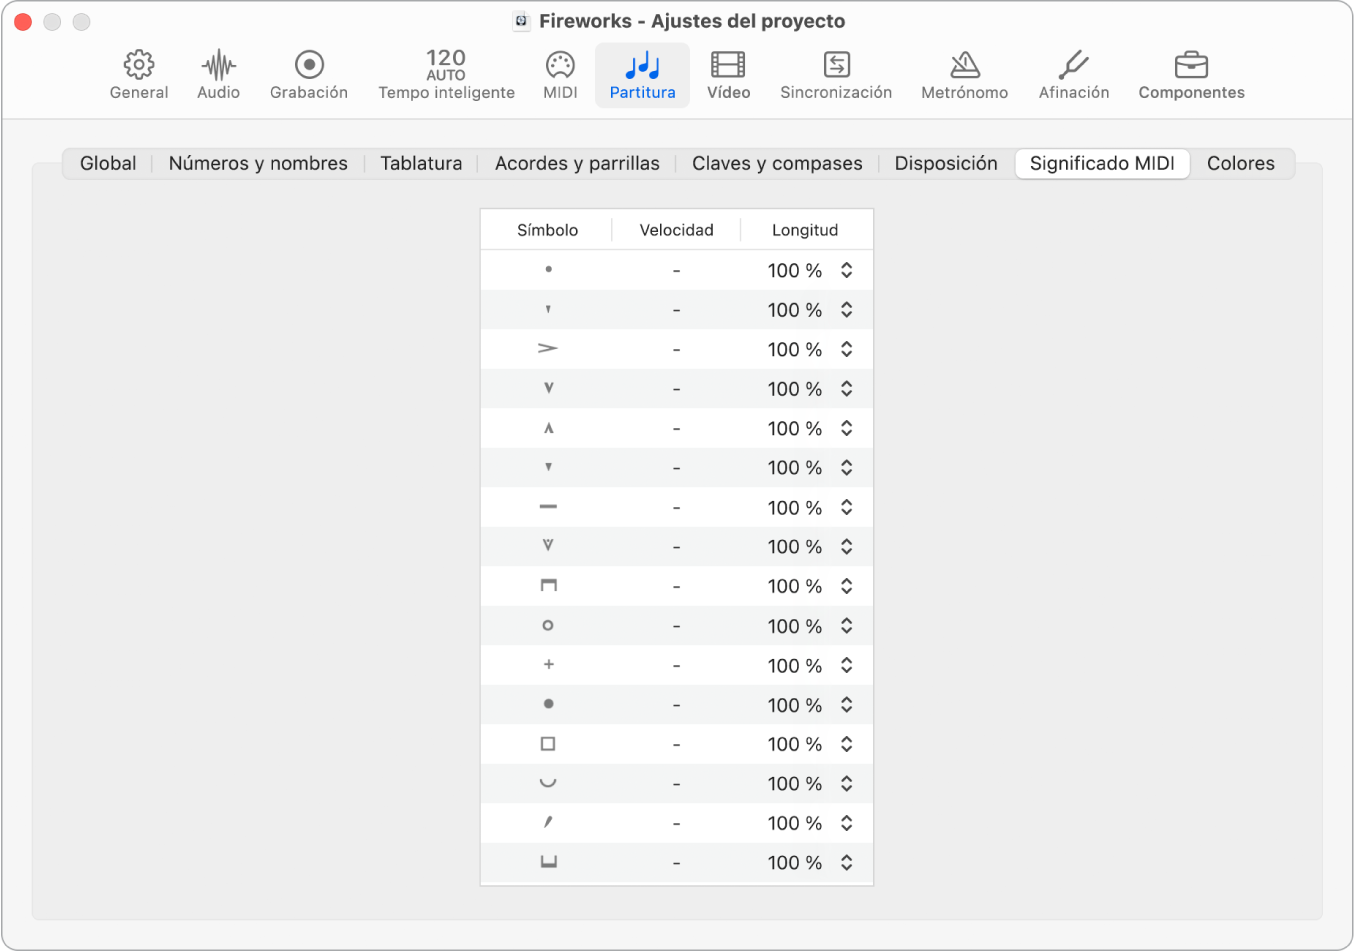
Task: Select the Claves y compases tab
Action: [x=777, y=163]
